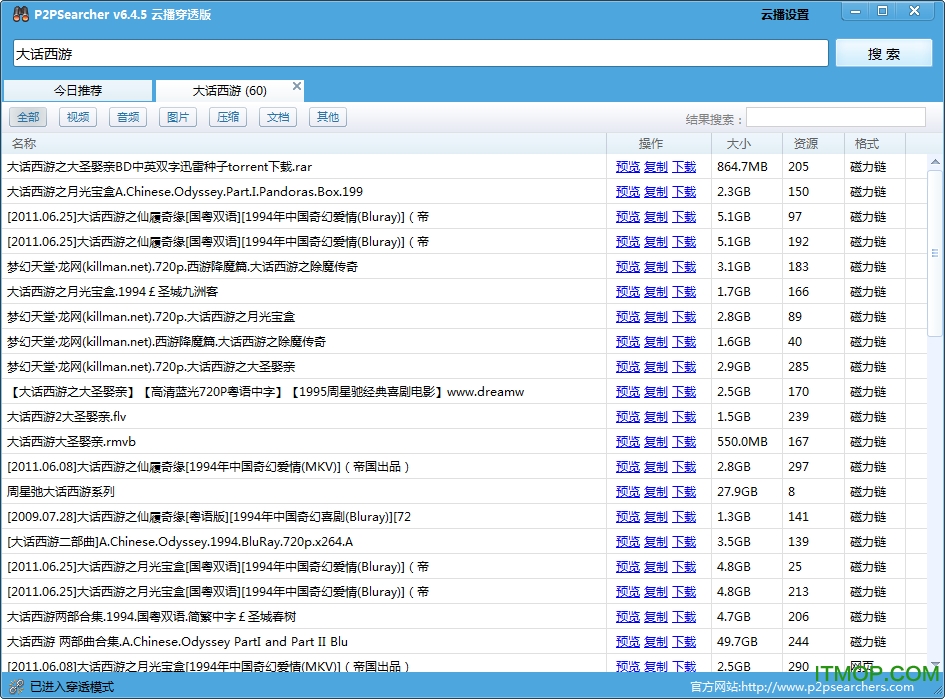Open 预览 preview for the first result
This screenshot has height=699, width=945.
[x=627, y=167]
